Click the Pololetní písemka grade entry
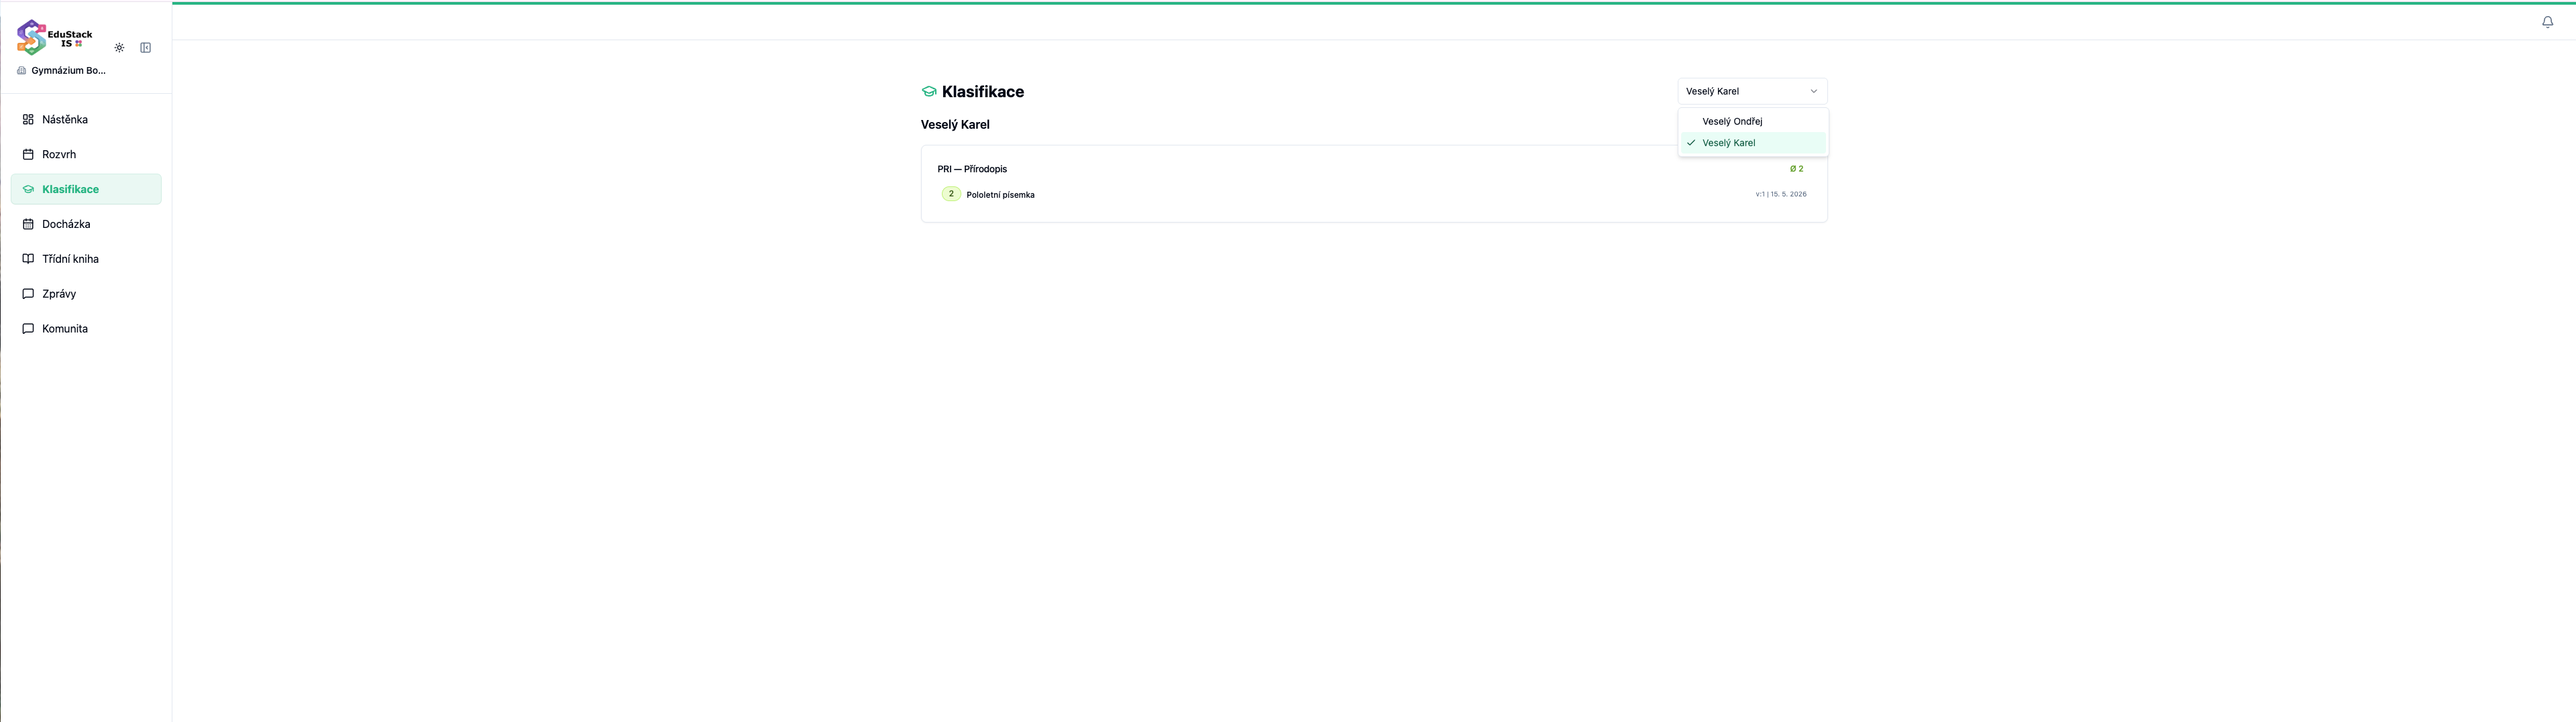Image resolution: width=2576 pixels, height=722 pixels. tap(1000, 195)
